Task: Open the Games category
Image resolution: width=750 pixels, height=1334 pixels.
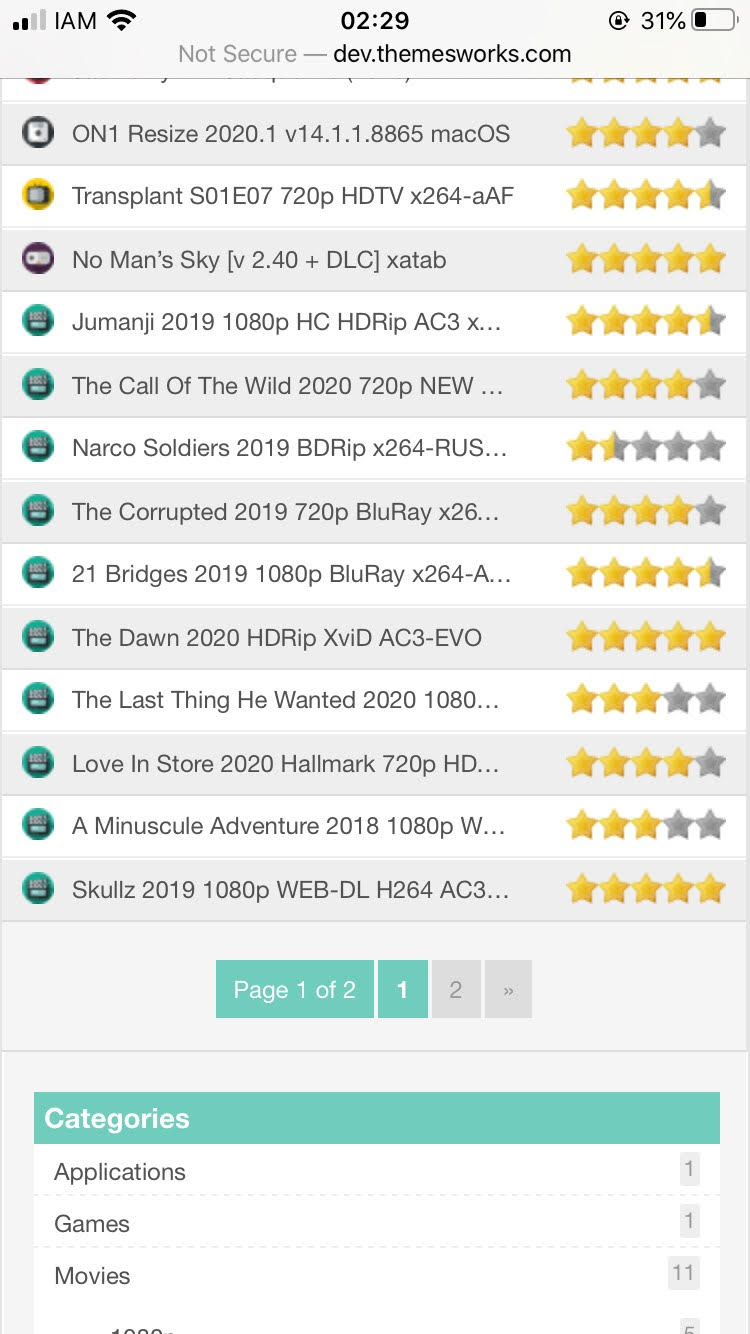Action: point(92,1224)
